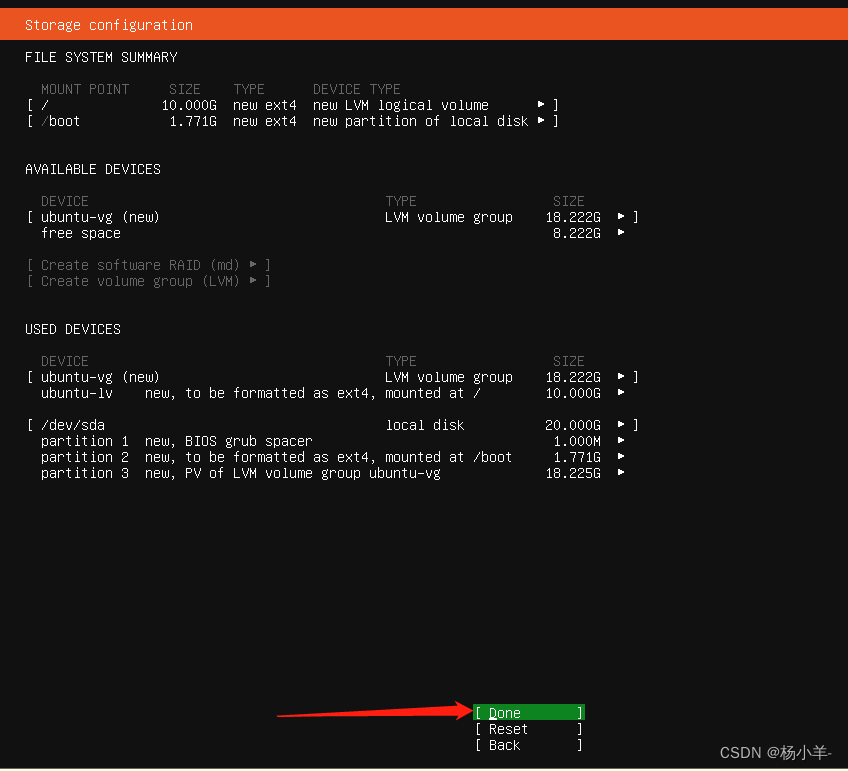
Task: Expand arrow of partition 2 1.771G
Action: coord(621,456)
